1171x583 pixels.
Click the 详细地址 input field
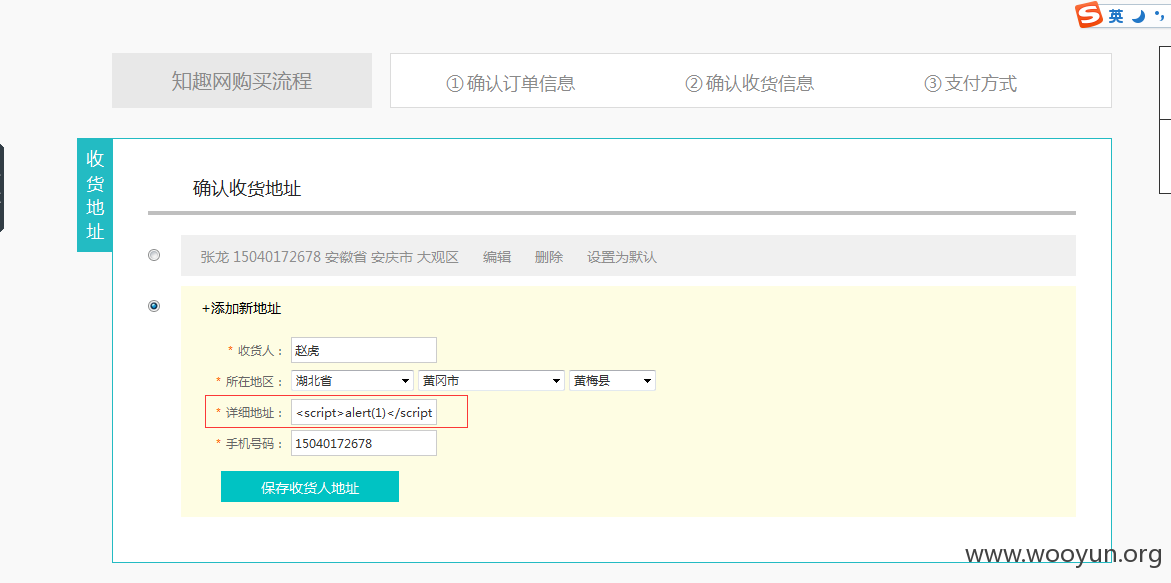click(364, 412)
